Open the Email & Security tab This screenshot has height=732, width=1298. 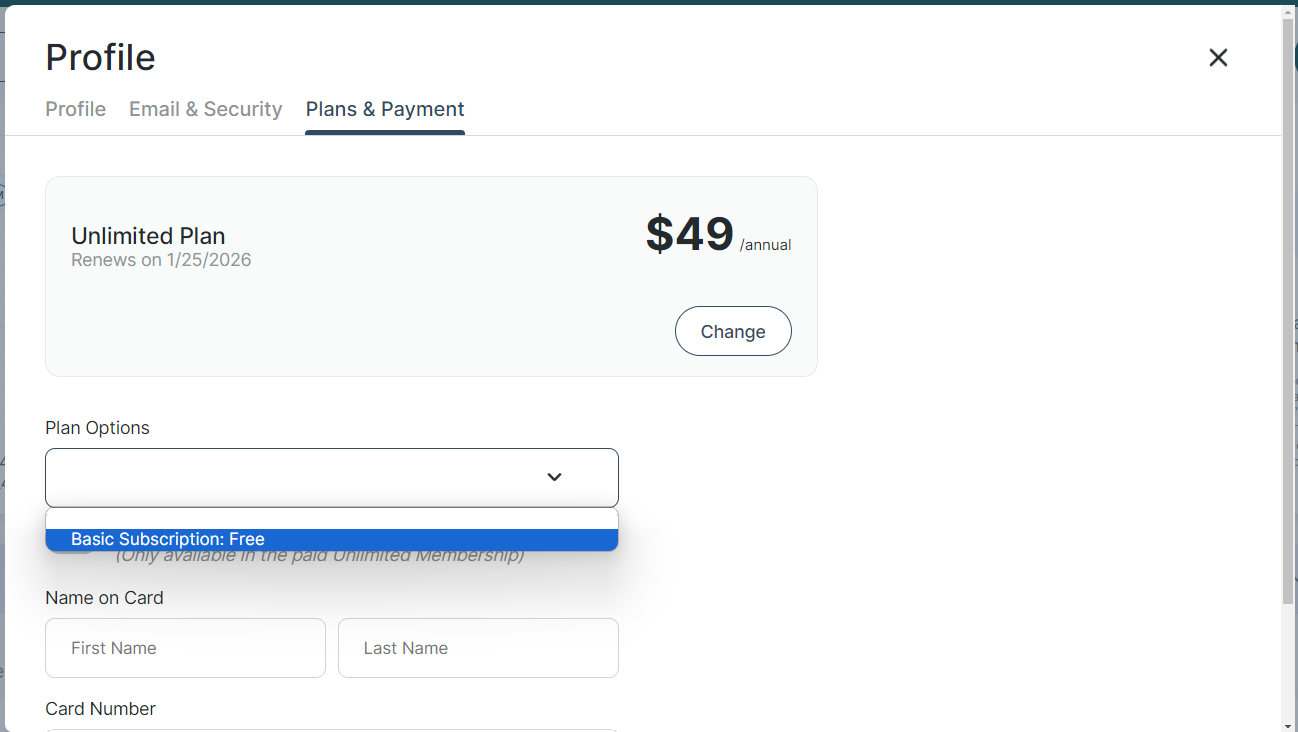click(x=205, y=109)
